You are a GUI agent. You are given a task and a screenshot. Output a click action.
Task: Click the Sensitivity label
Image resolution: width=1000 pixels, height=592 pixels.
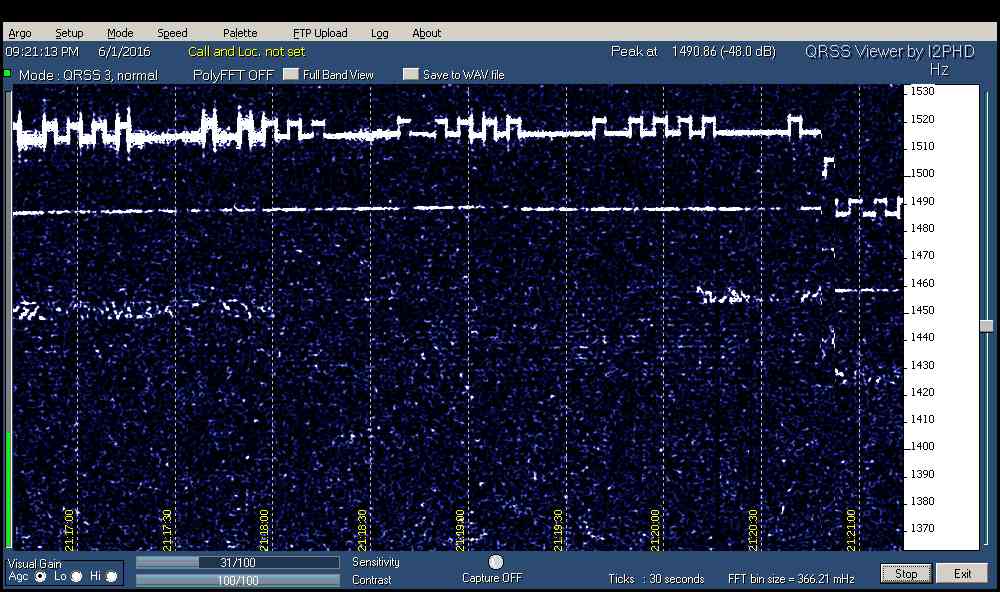pyautogui.click(x=376, y=562)
